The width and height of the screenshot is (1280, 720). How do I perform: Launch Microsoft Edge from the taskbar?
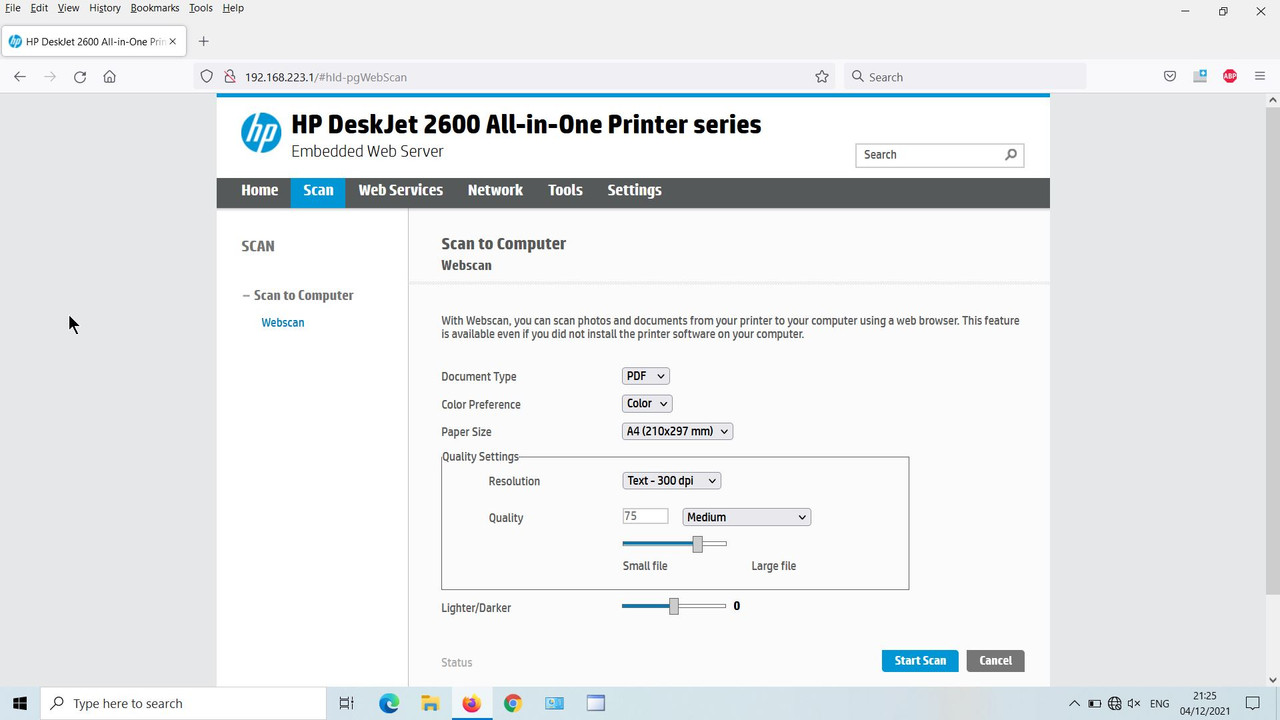389,703
